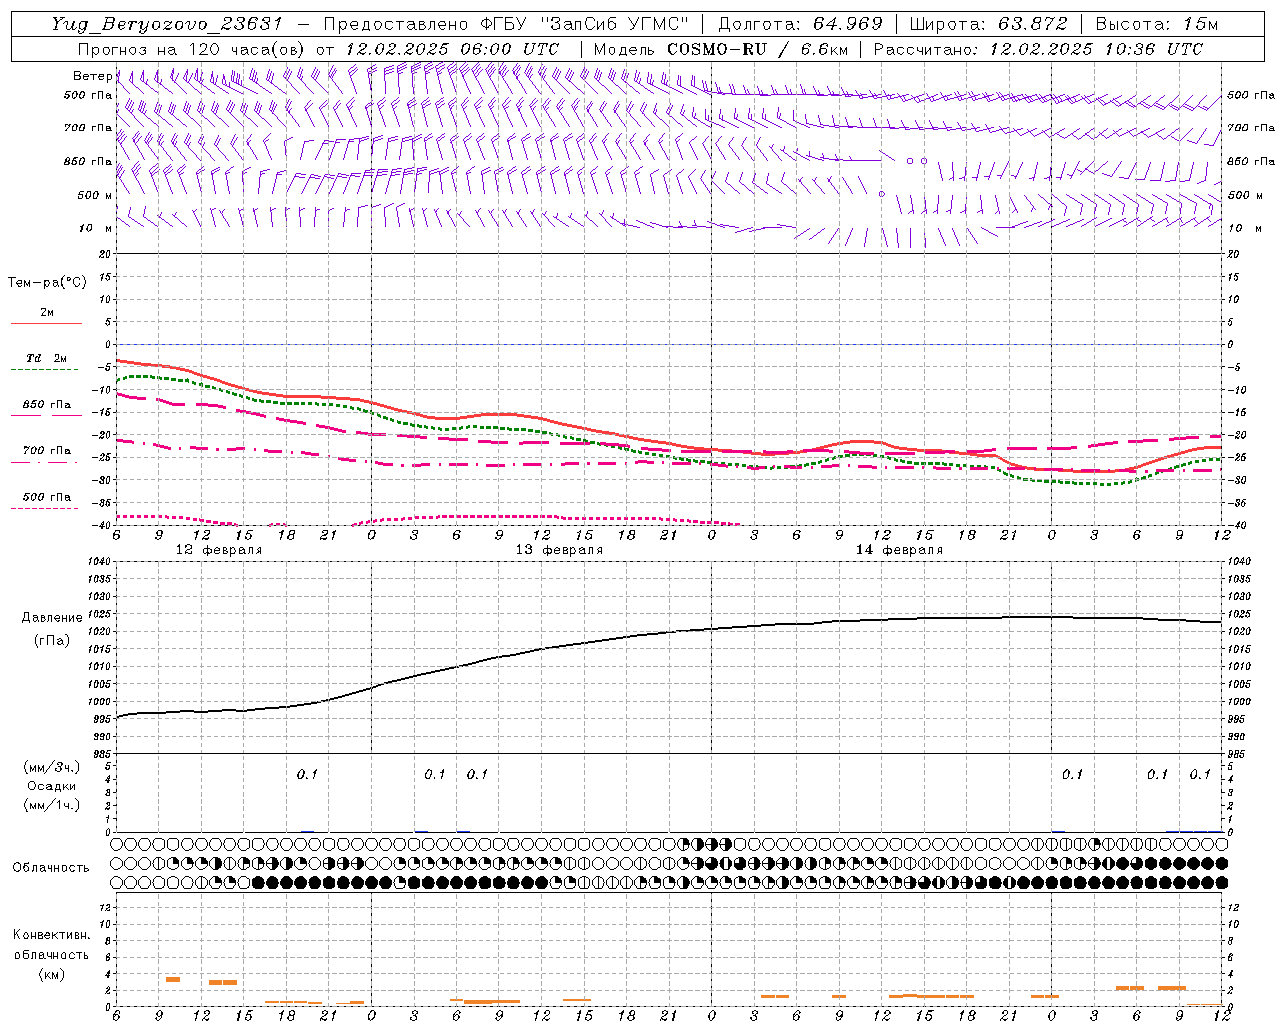Click the station title Yug_Beryozovo_23631
The width and height of the screenshot is (1280, 1024).
(167, 24)
